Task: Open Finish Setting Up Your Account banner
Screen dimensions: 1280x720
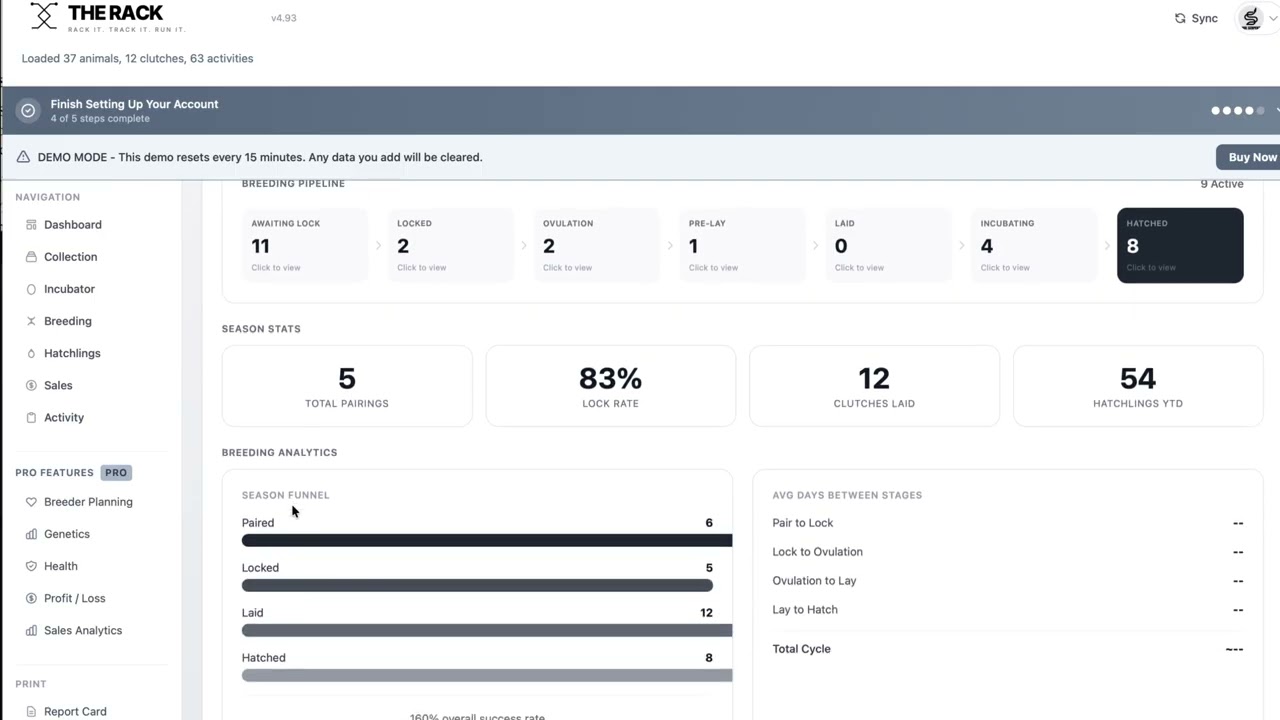Action: coord(640,110)
